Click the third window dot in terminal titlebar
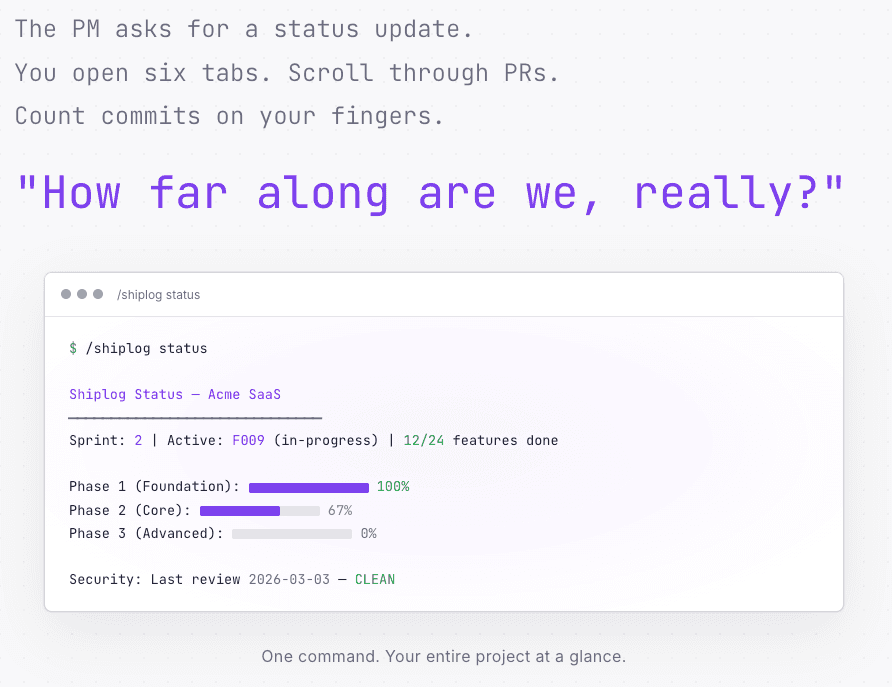 point(98,294)
